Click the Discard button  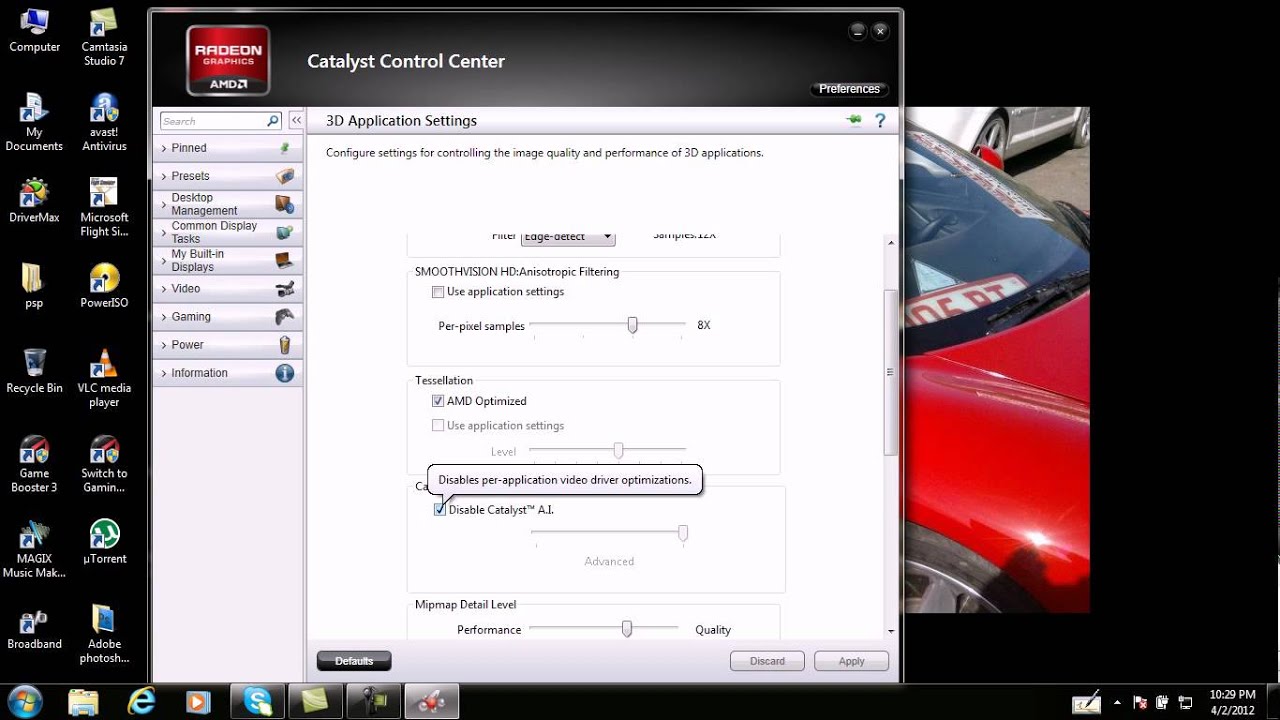(768, 661)
